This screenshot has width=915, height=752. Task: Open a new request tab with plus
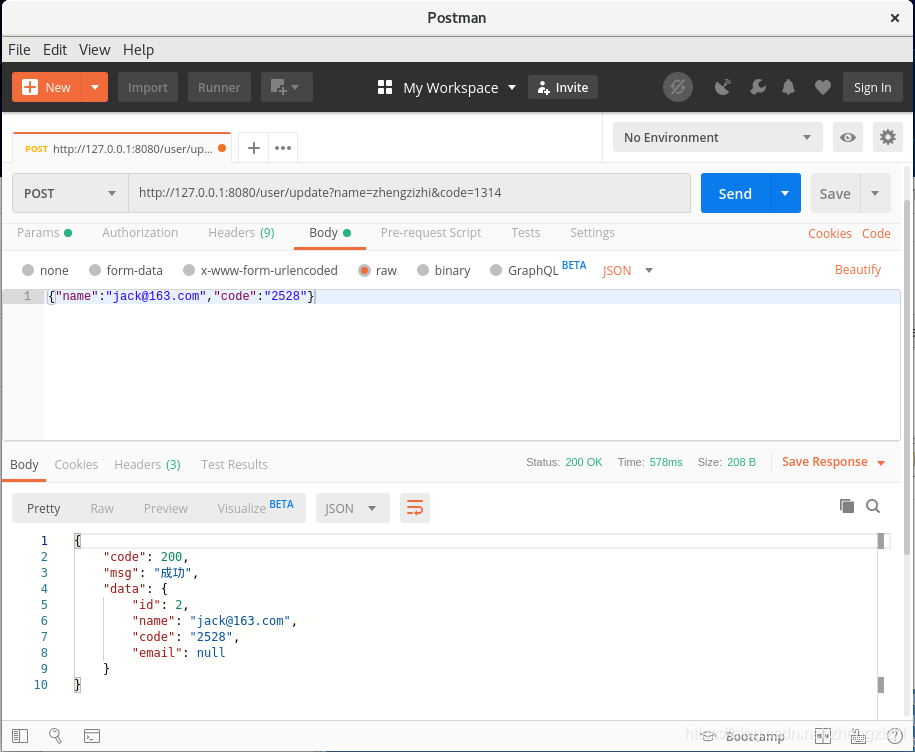tap(254, 148)
